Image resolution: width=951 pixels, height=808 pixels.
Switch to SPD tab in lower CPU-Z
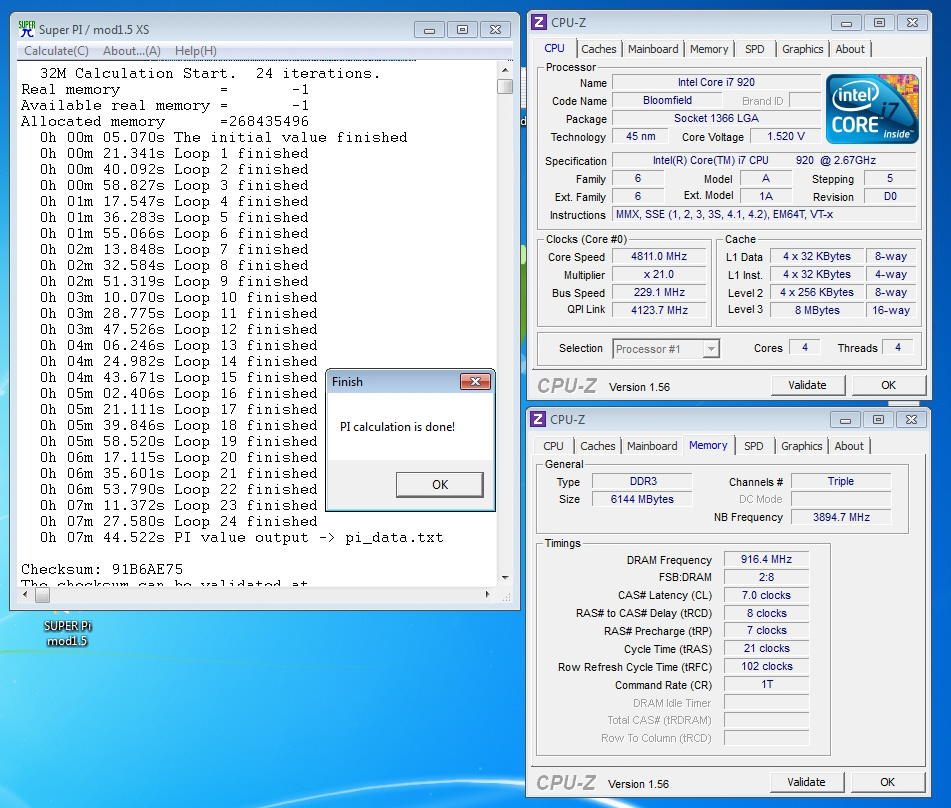coord(754,446)
